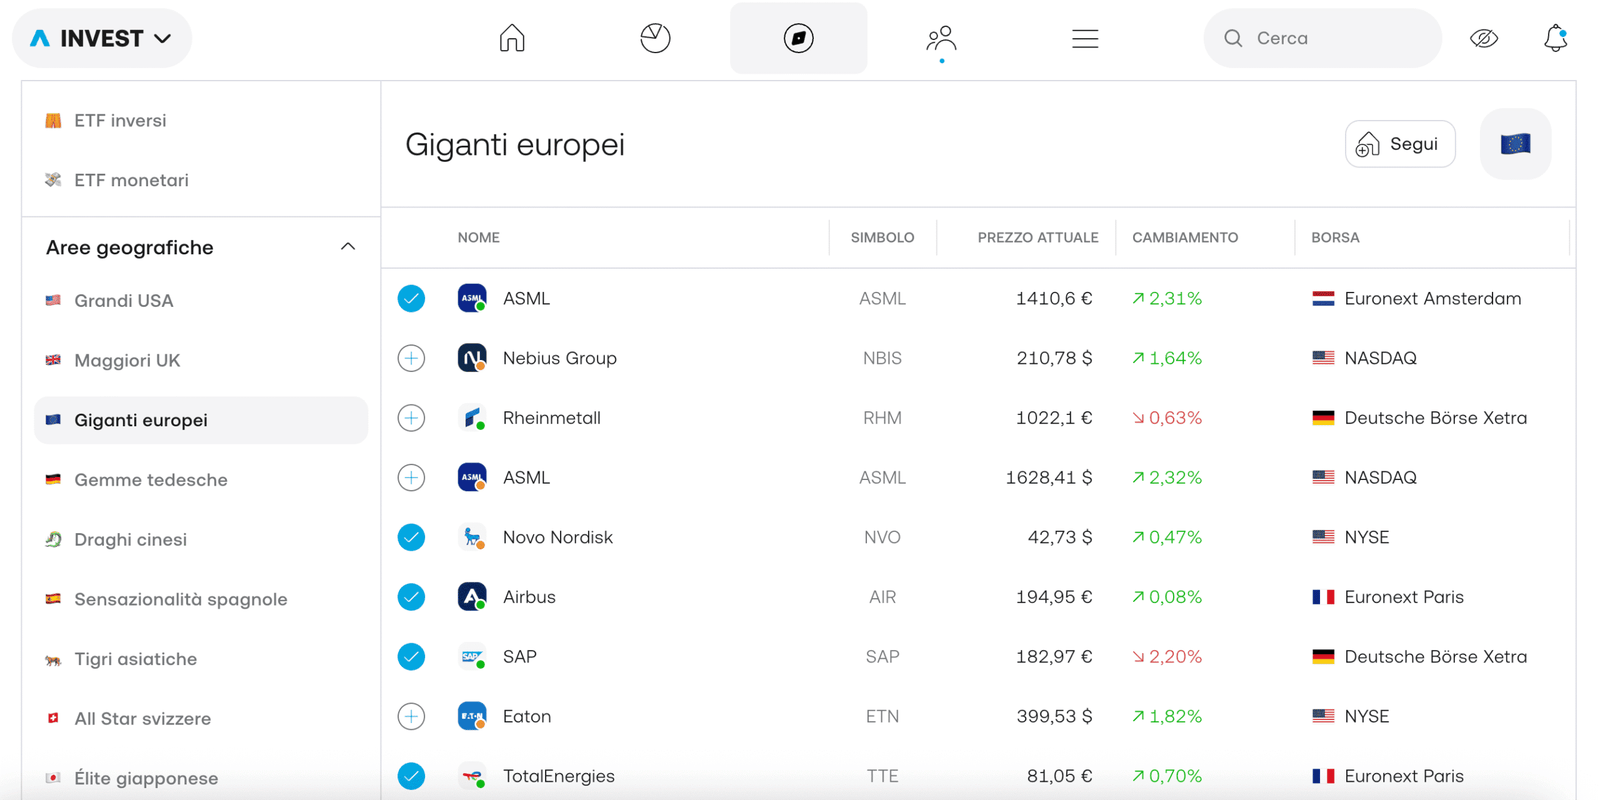This screenshot has height=800, width=1600.
Task: Click the notification bell icon
Action: (x=1555, y=38)
